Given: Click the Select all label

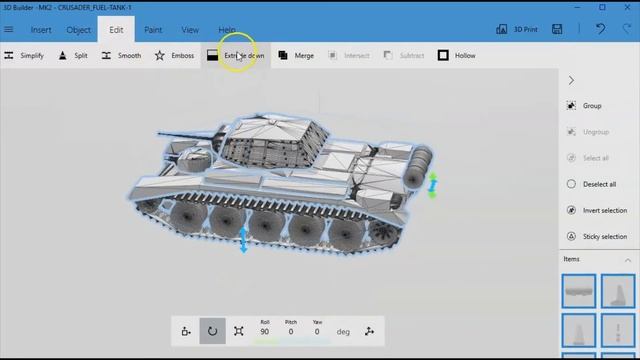Looking at the screenshot, I should 596,158.
